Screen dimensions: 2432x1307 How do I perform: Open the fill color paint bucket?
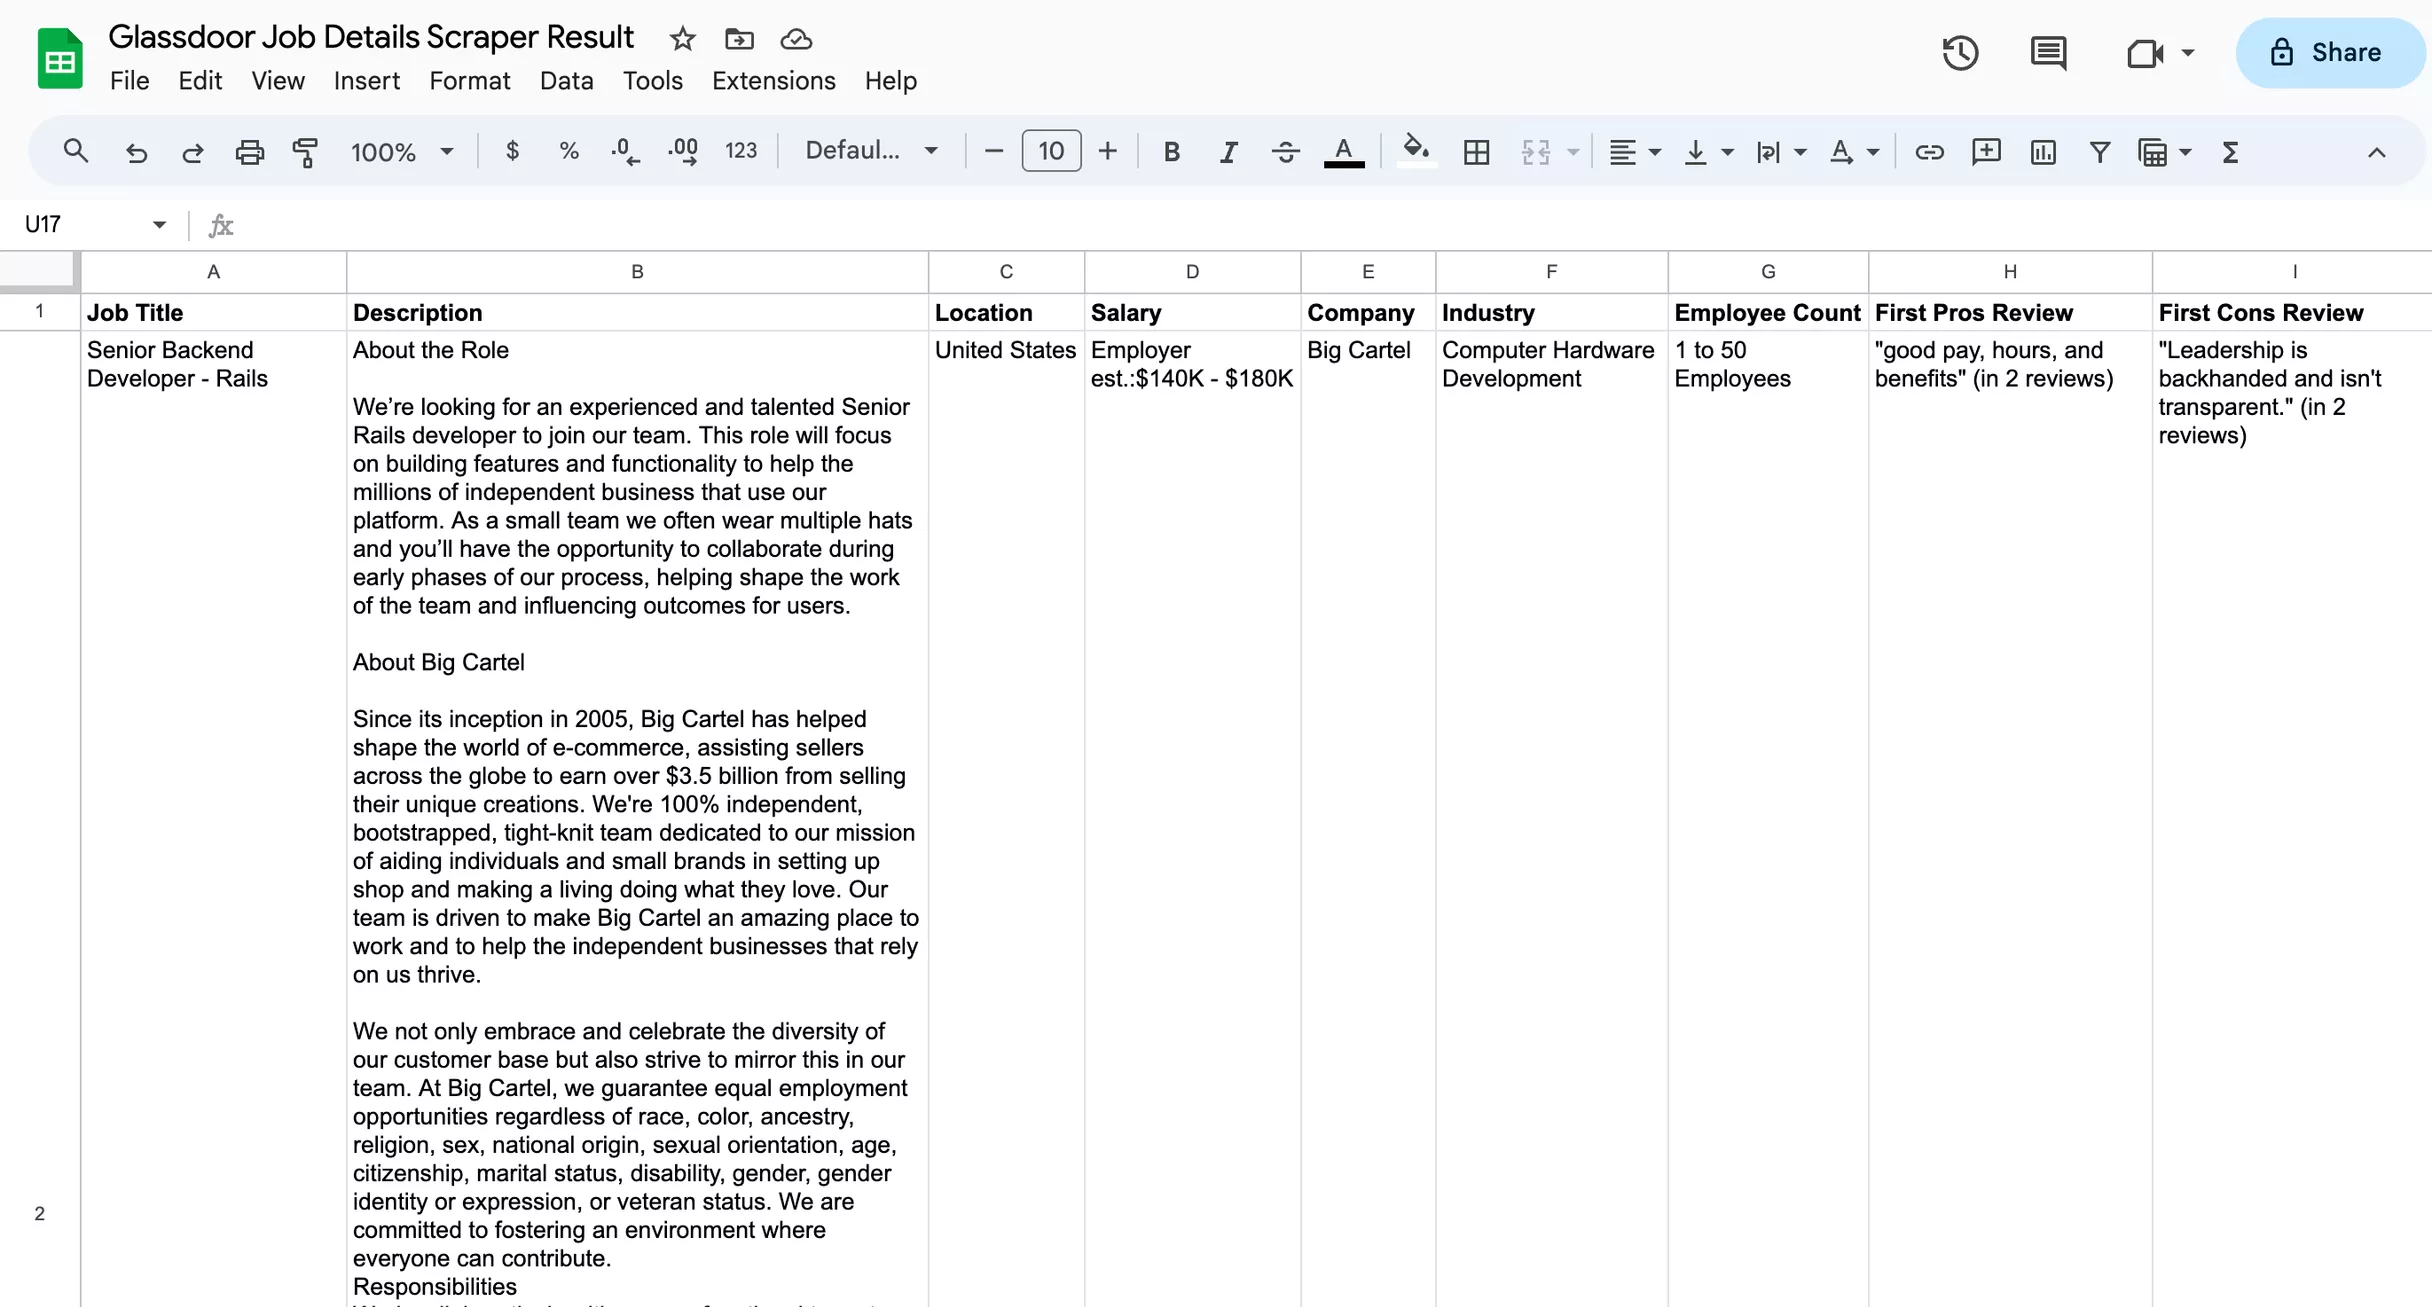pyautogui.click(x=1415, y=150)
